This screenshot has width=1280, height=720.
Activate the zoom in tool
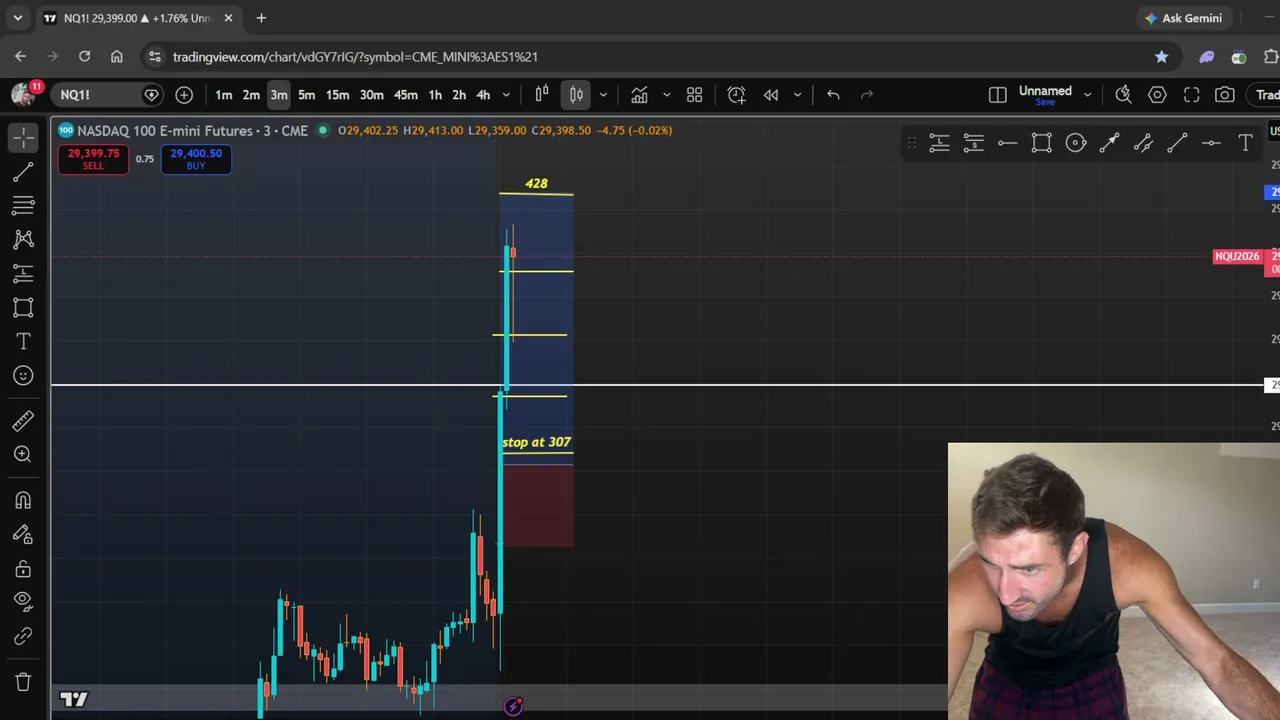[23, 454]
